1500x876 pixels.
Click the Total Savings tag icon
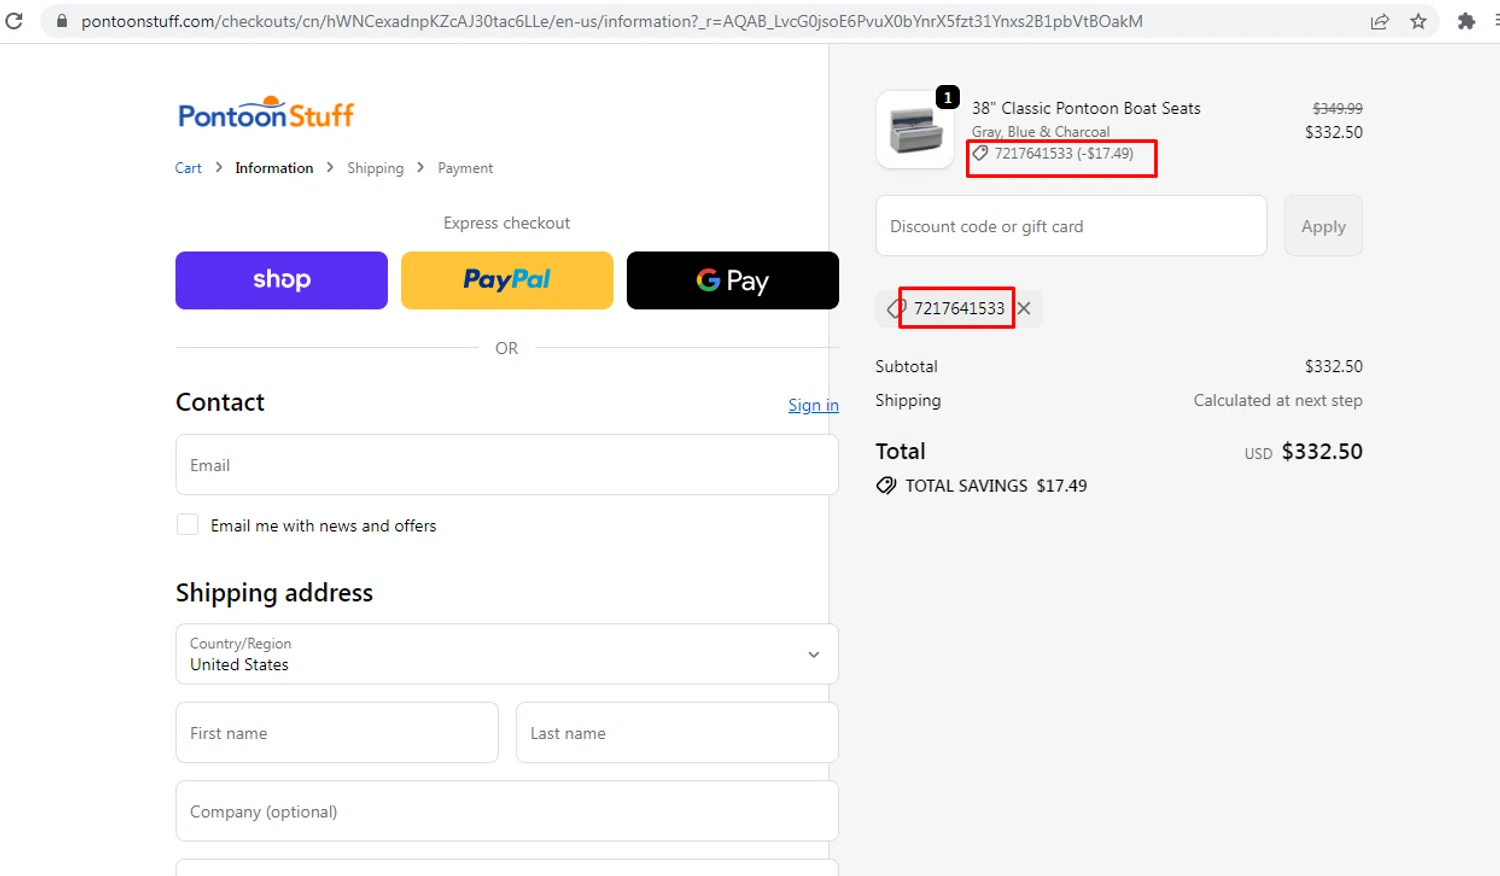point(886,486)
